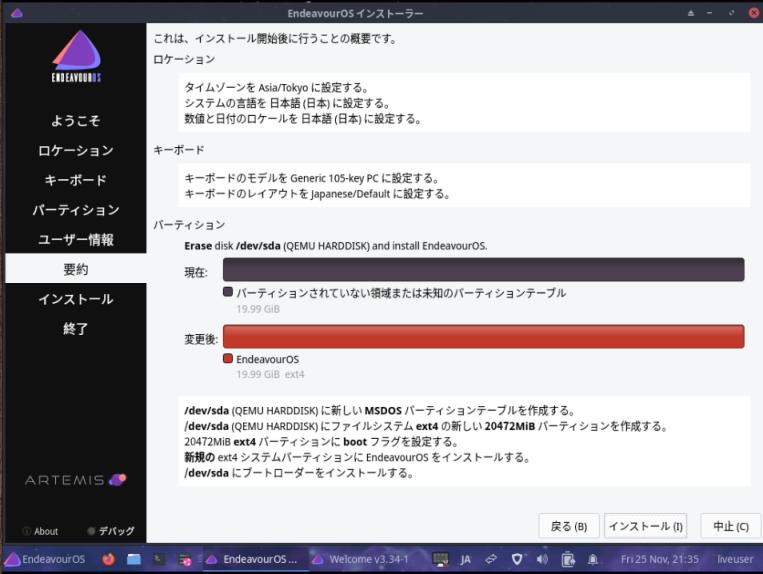Select the パーティション step in sidebar
Viewport: 763px width, 574px height.
(x=76, y=210)
